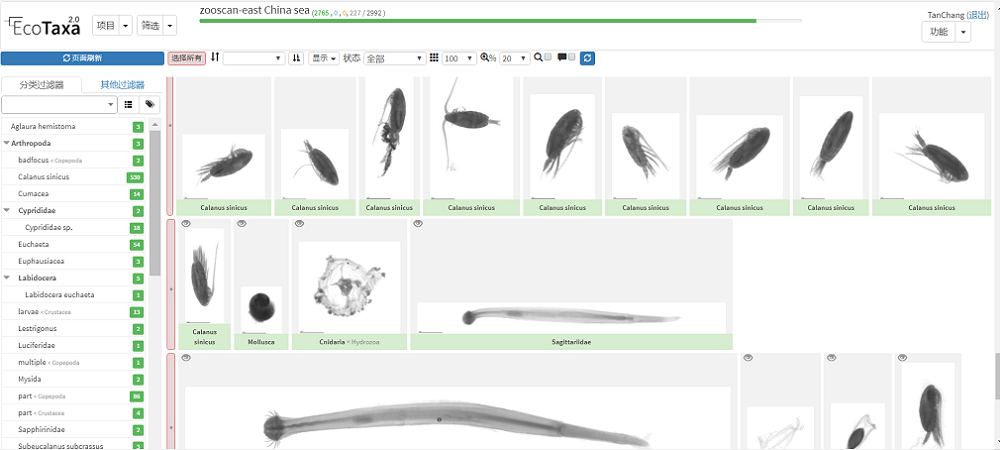
Task: Open the images-per-page dropdown showing 100
Action: [x=459, y=59]
